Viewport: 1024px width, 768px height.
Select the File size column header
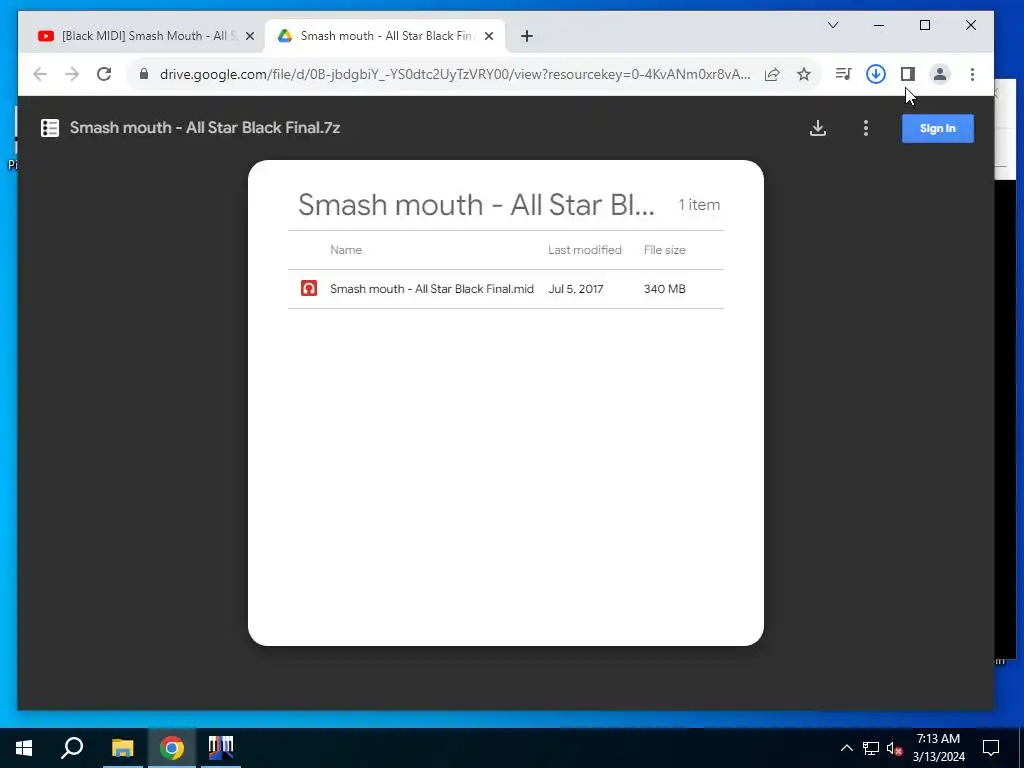(664, 249)
